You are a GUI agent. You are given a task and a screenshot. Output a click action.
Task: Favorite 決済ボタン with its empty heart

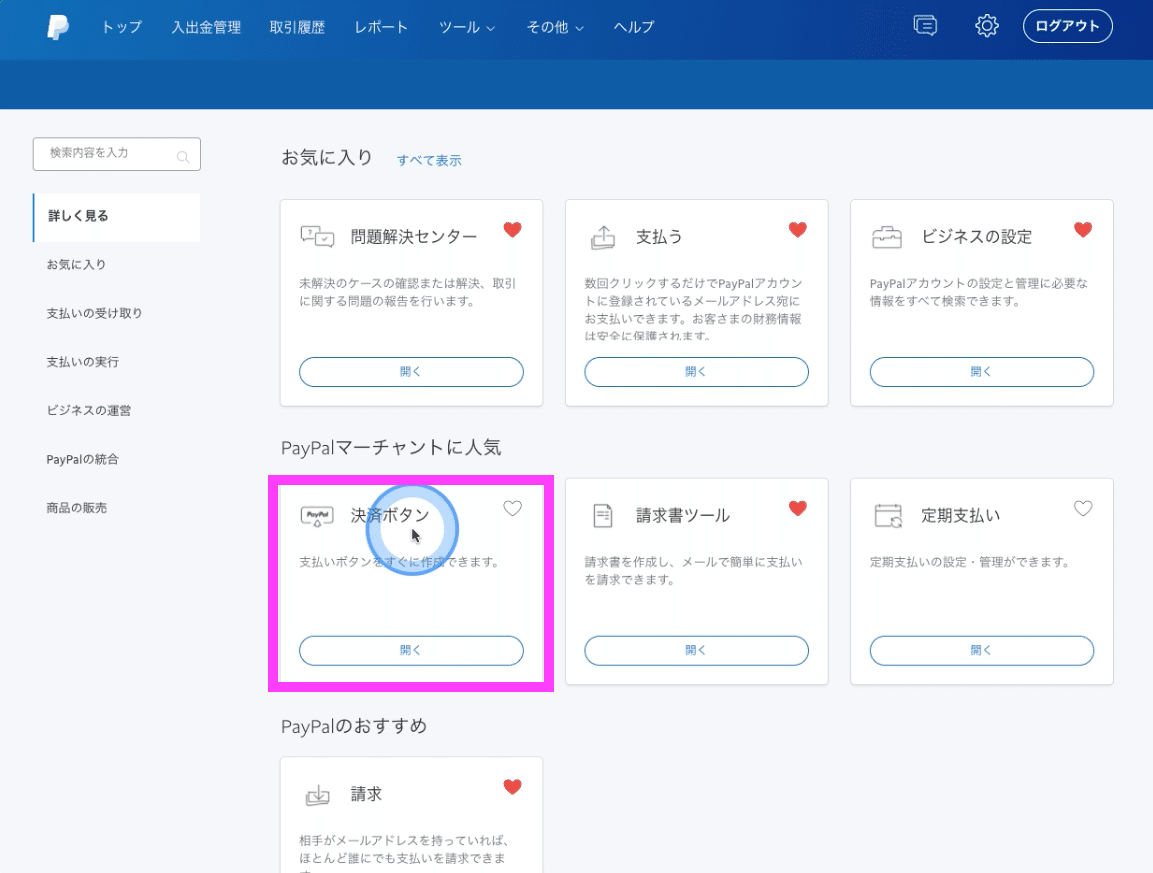click(x=513, y=508)
